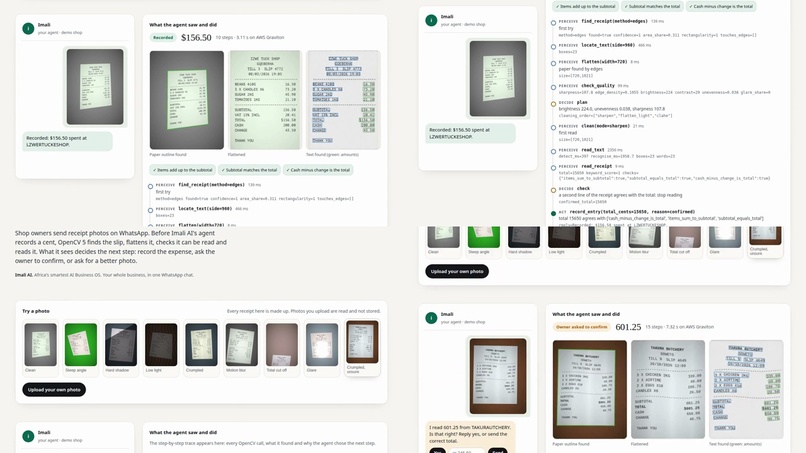Open the Flattened image of the $156.50 receipt
The height and width of the screenshot is (453, 806).
point(265,100)
